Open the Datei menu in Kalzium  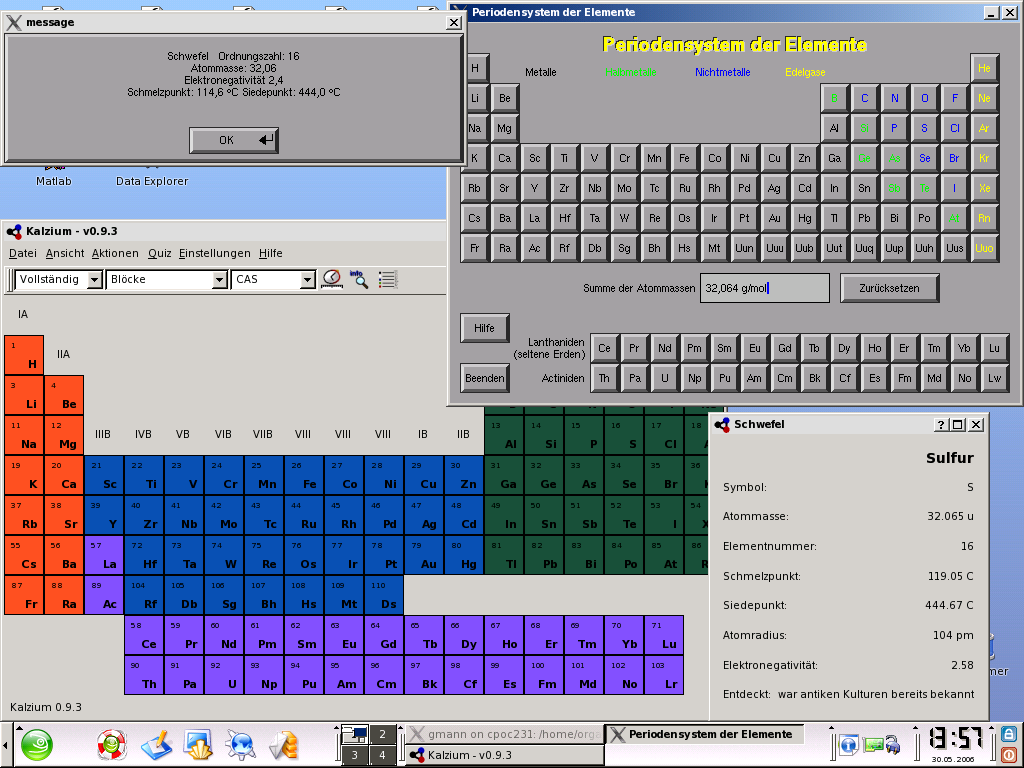point(23,253)
